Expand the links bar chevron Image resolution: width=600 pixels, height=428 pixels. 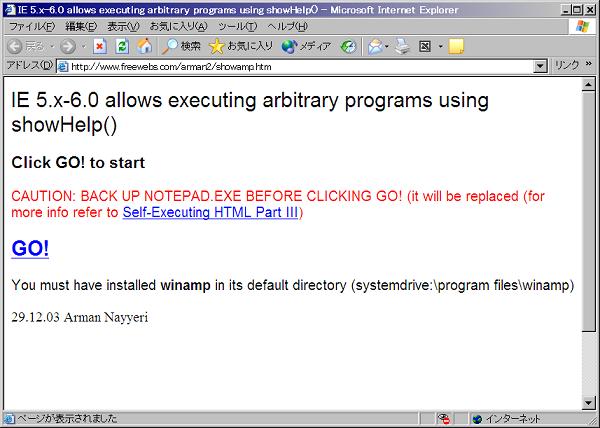click(589, 64)
